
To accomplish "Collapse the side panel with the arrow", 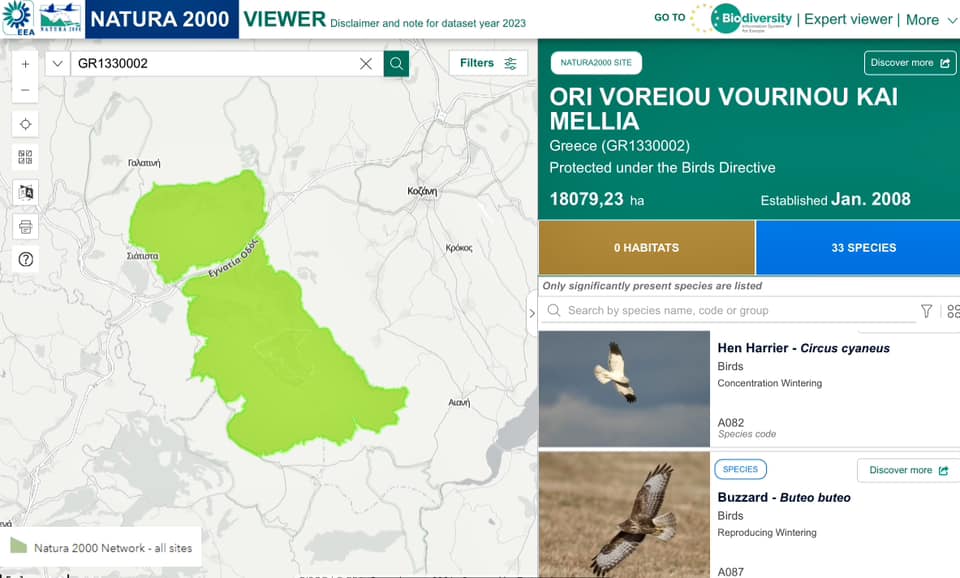I will point(531,313).
